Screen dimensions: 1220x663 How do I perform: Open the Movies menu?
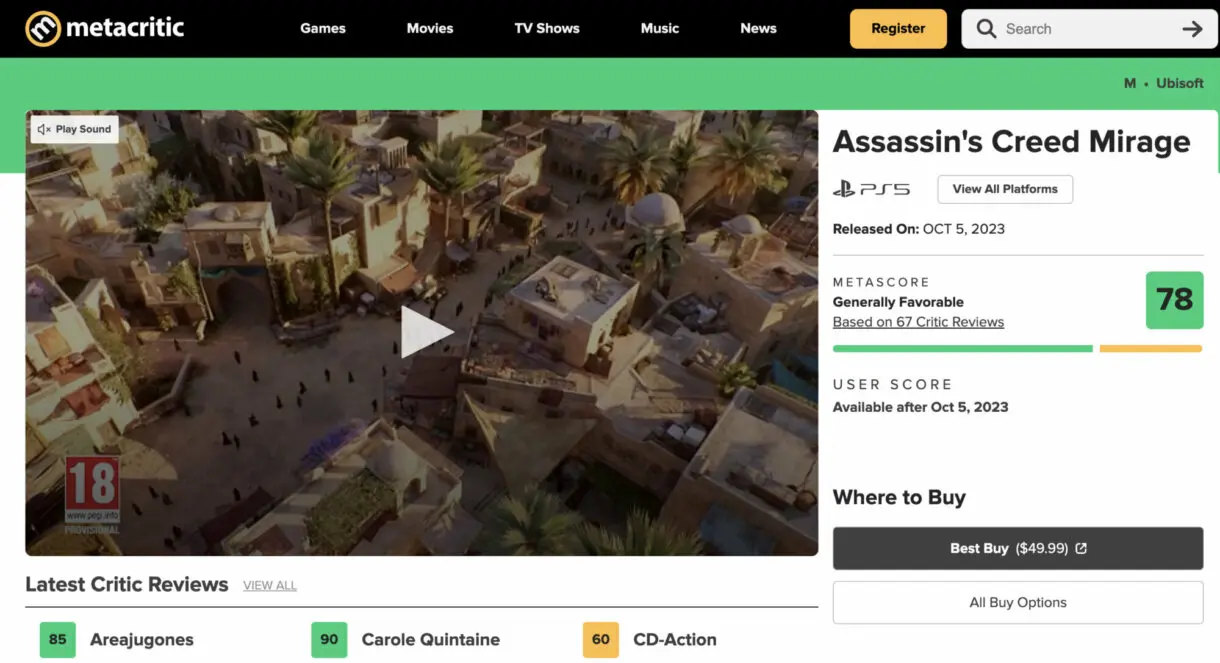(x=430, y=28)
